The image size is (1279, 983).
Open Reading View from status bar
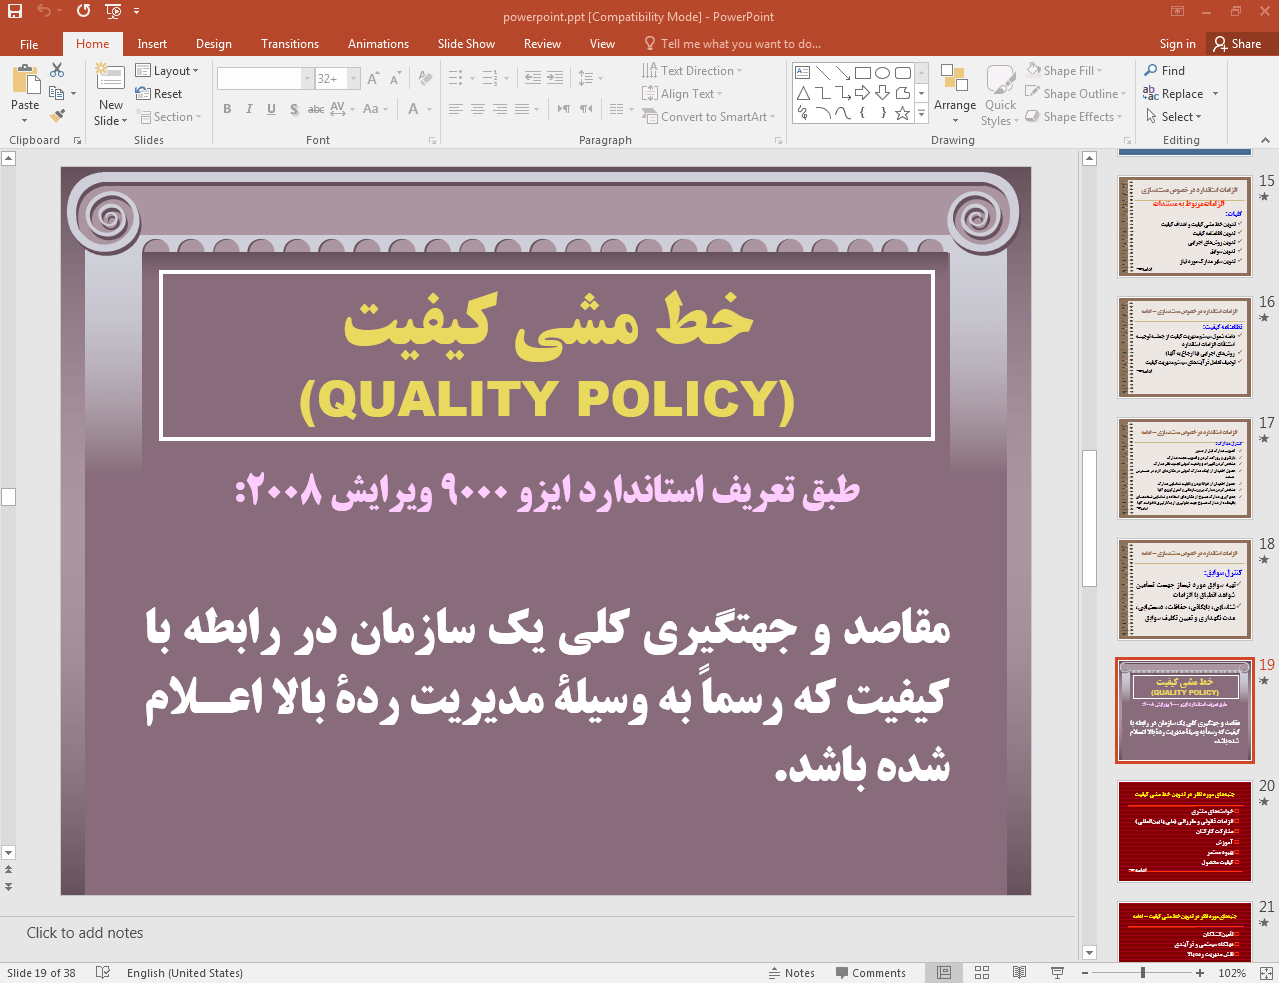pos(1019,973)
